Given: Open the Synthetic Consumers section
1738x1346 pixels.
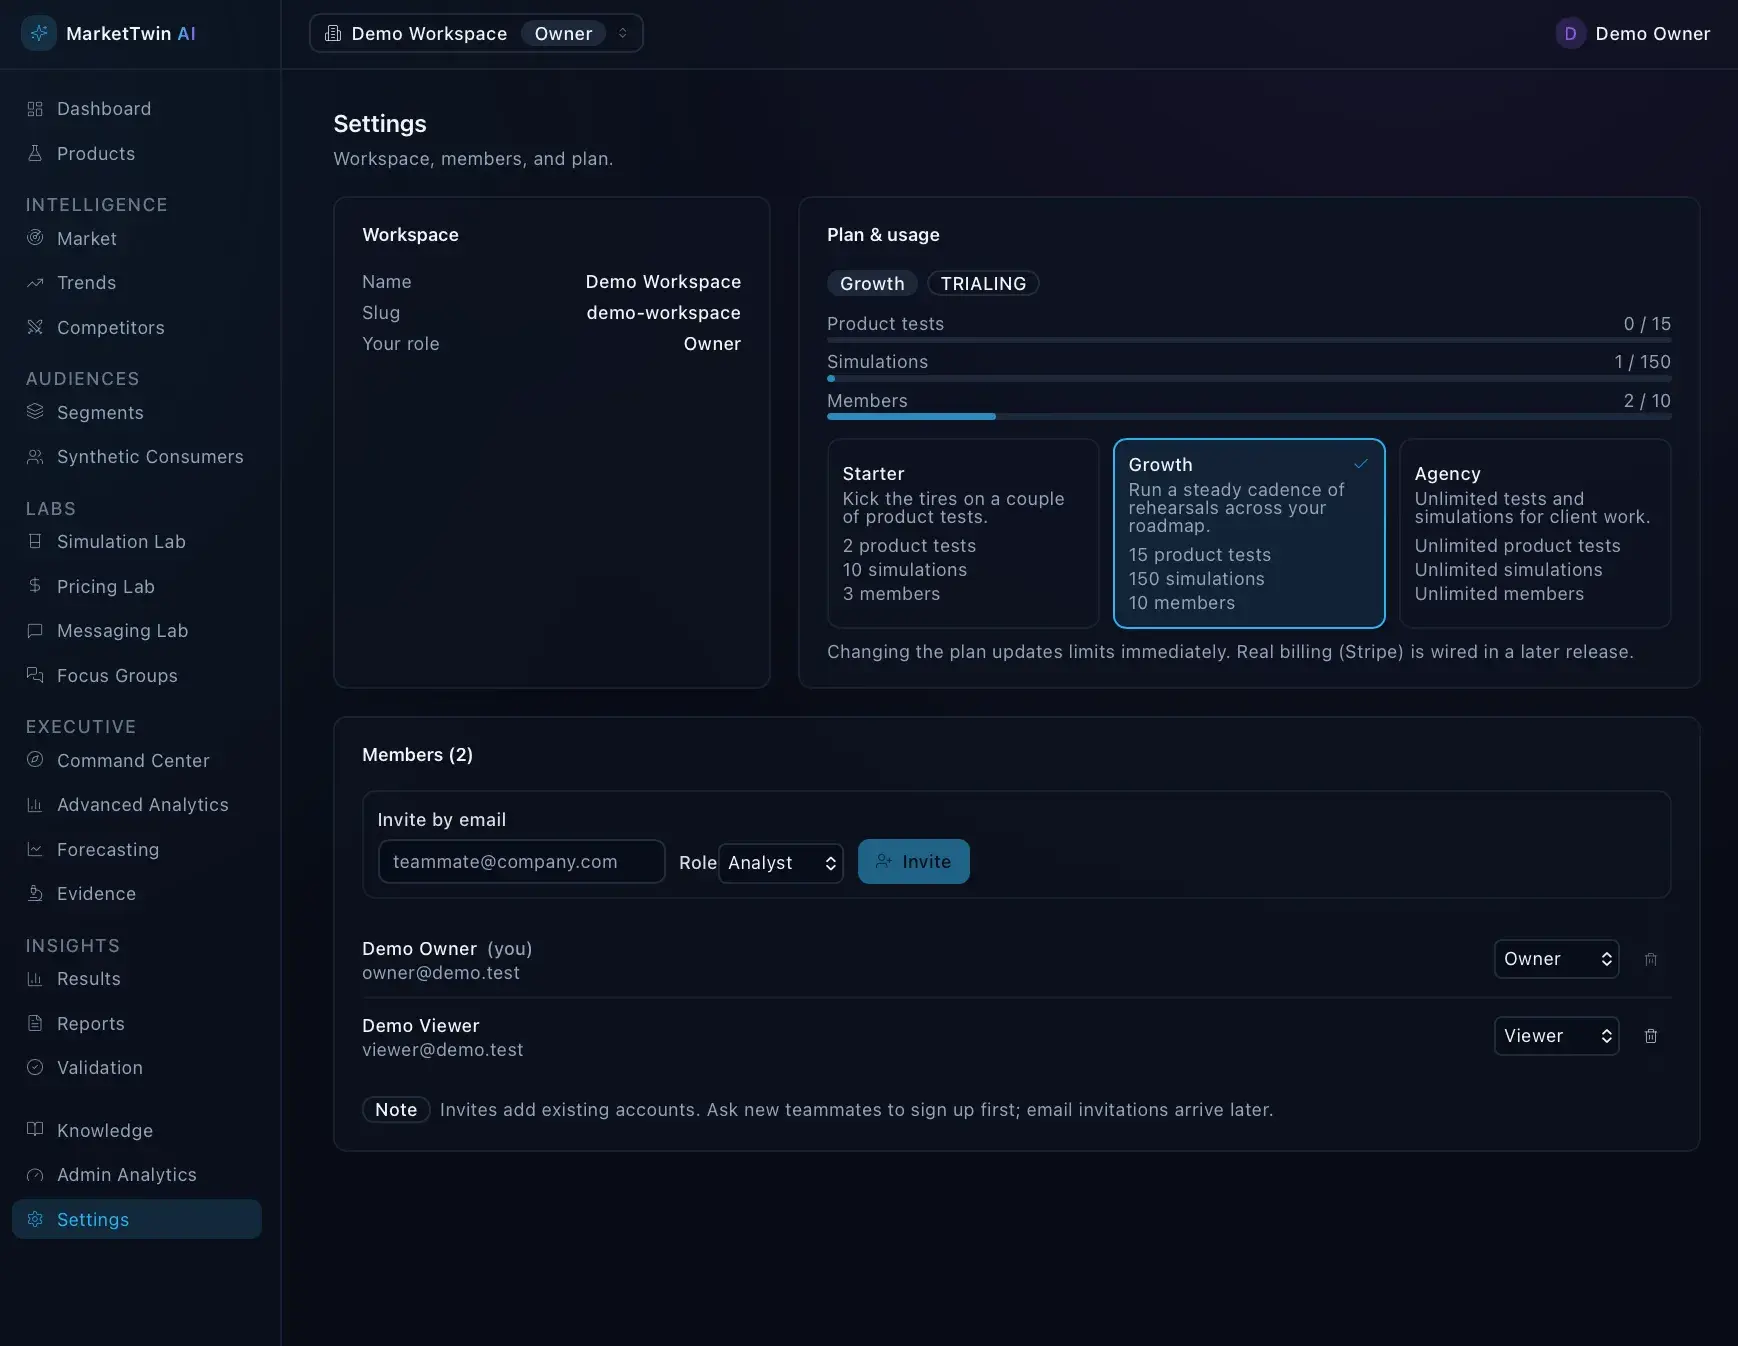Looking at the screenshot, I should pyautogui.click(x=149, y=457).
